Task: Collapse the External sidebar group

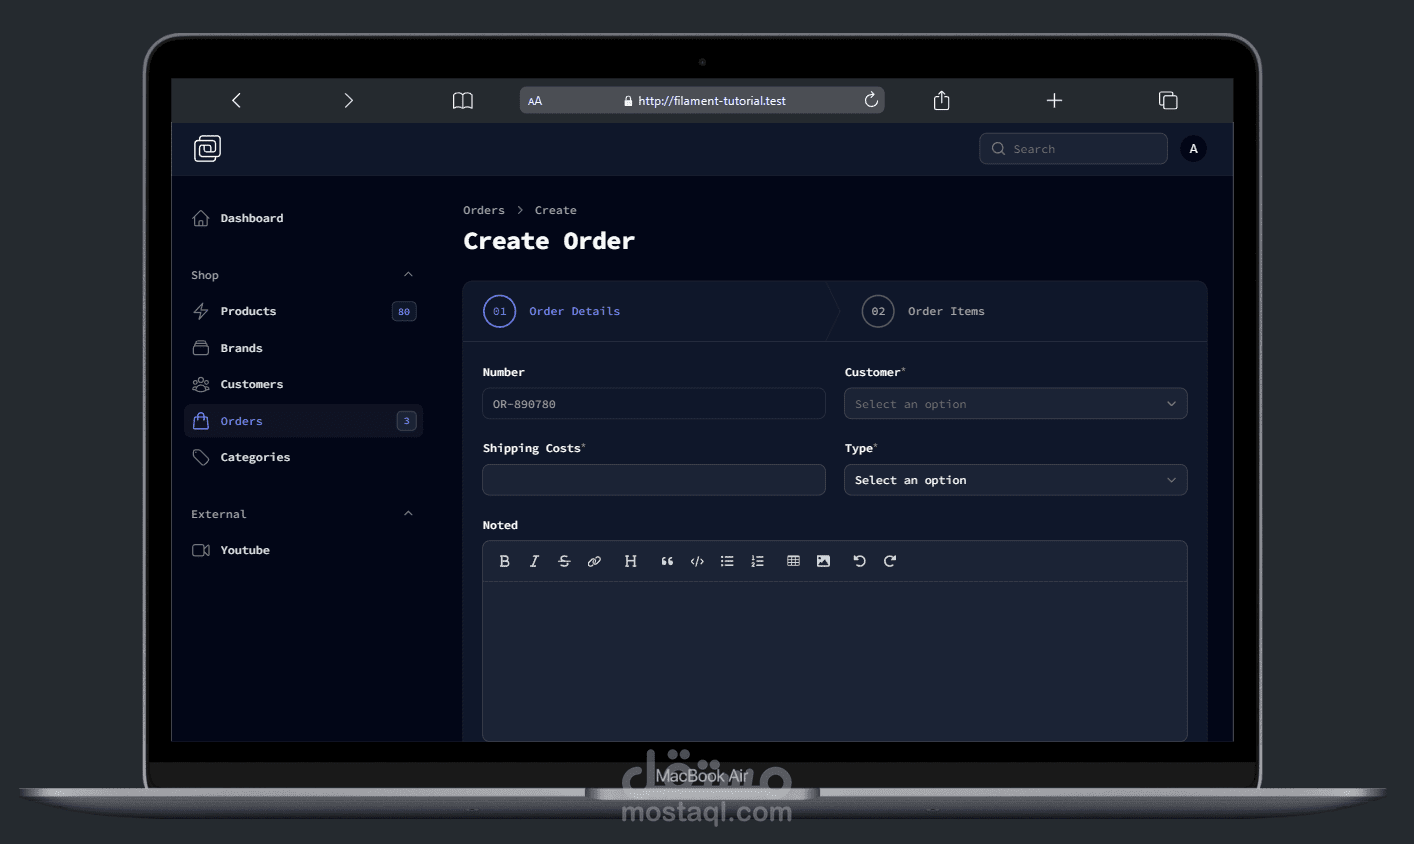Action: pyautogui.click(x=408, y=513)
